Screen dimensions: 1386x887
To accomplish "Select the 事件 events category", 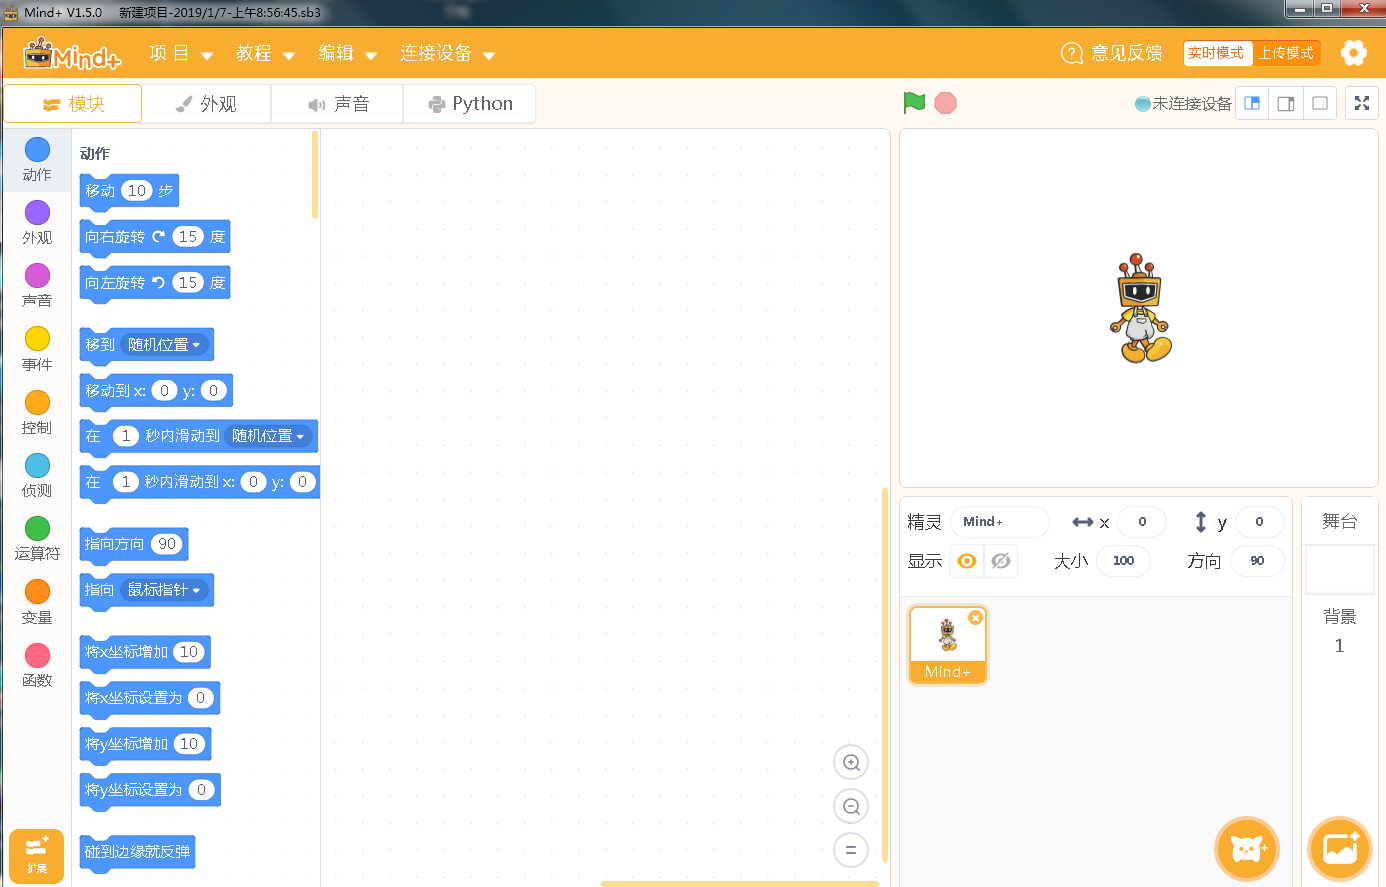I will pyautogui.click(x=37, y=349).
